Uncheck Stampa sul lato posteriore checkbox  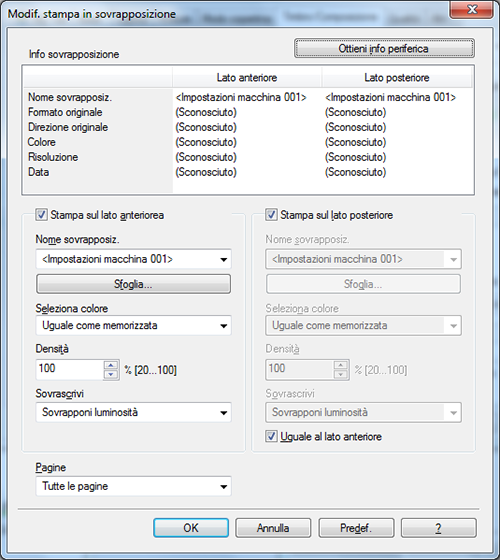(x=271, y=215)
